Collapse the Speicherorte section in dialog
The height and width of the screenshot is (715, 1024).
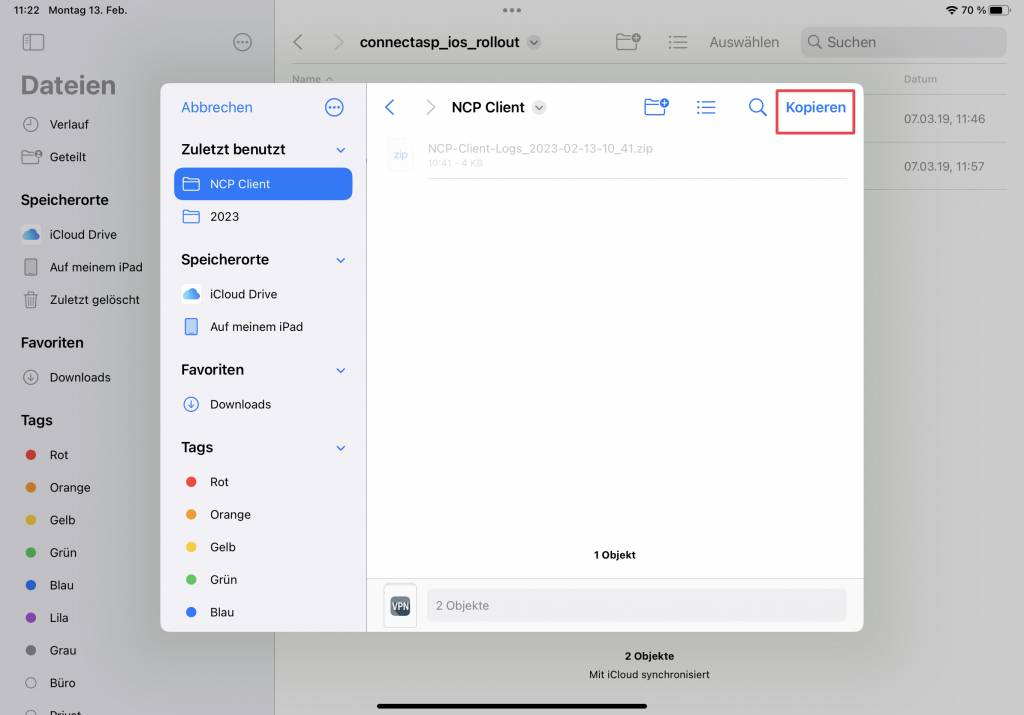tap(340, 260)
